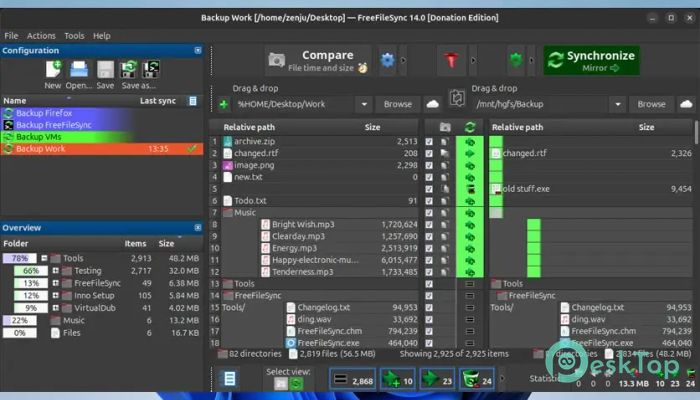This screenshot has height=400, width=700.
Task: Collapse the Tools folder in Overview
Action: tap(44, 258)
